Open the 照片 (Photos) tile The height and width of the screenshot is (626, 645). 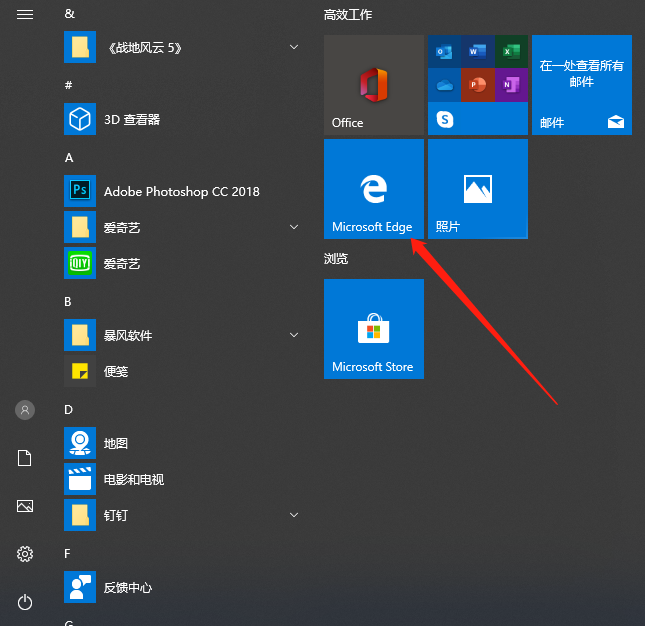[477, 189]
